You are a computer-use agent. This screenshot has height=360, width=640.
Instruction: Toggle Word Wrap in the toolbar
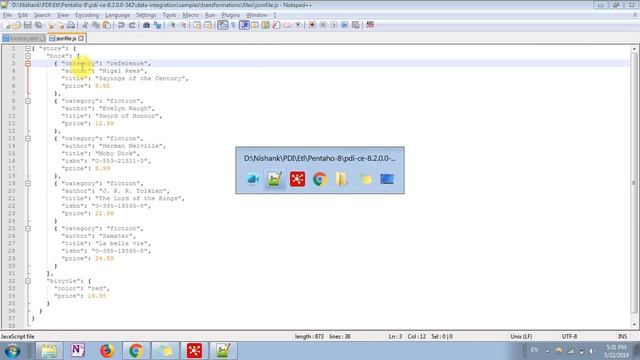[x=222, y=25]
